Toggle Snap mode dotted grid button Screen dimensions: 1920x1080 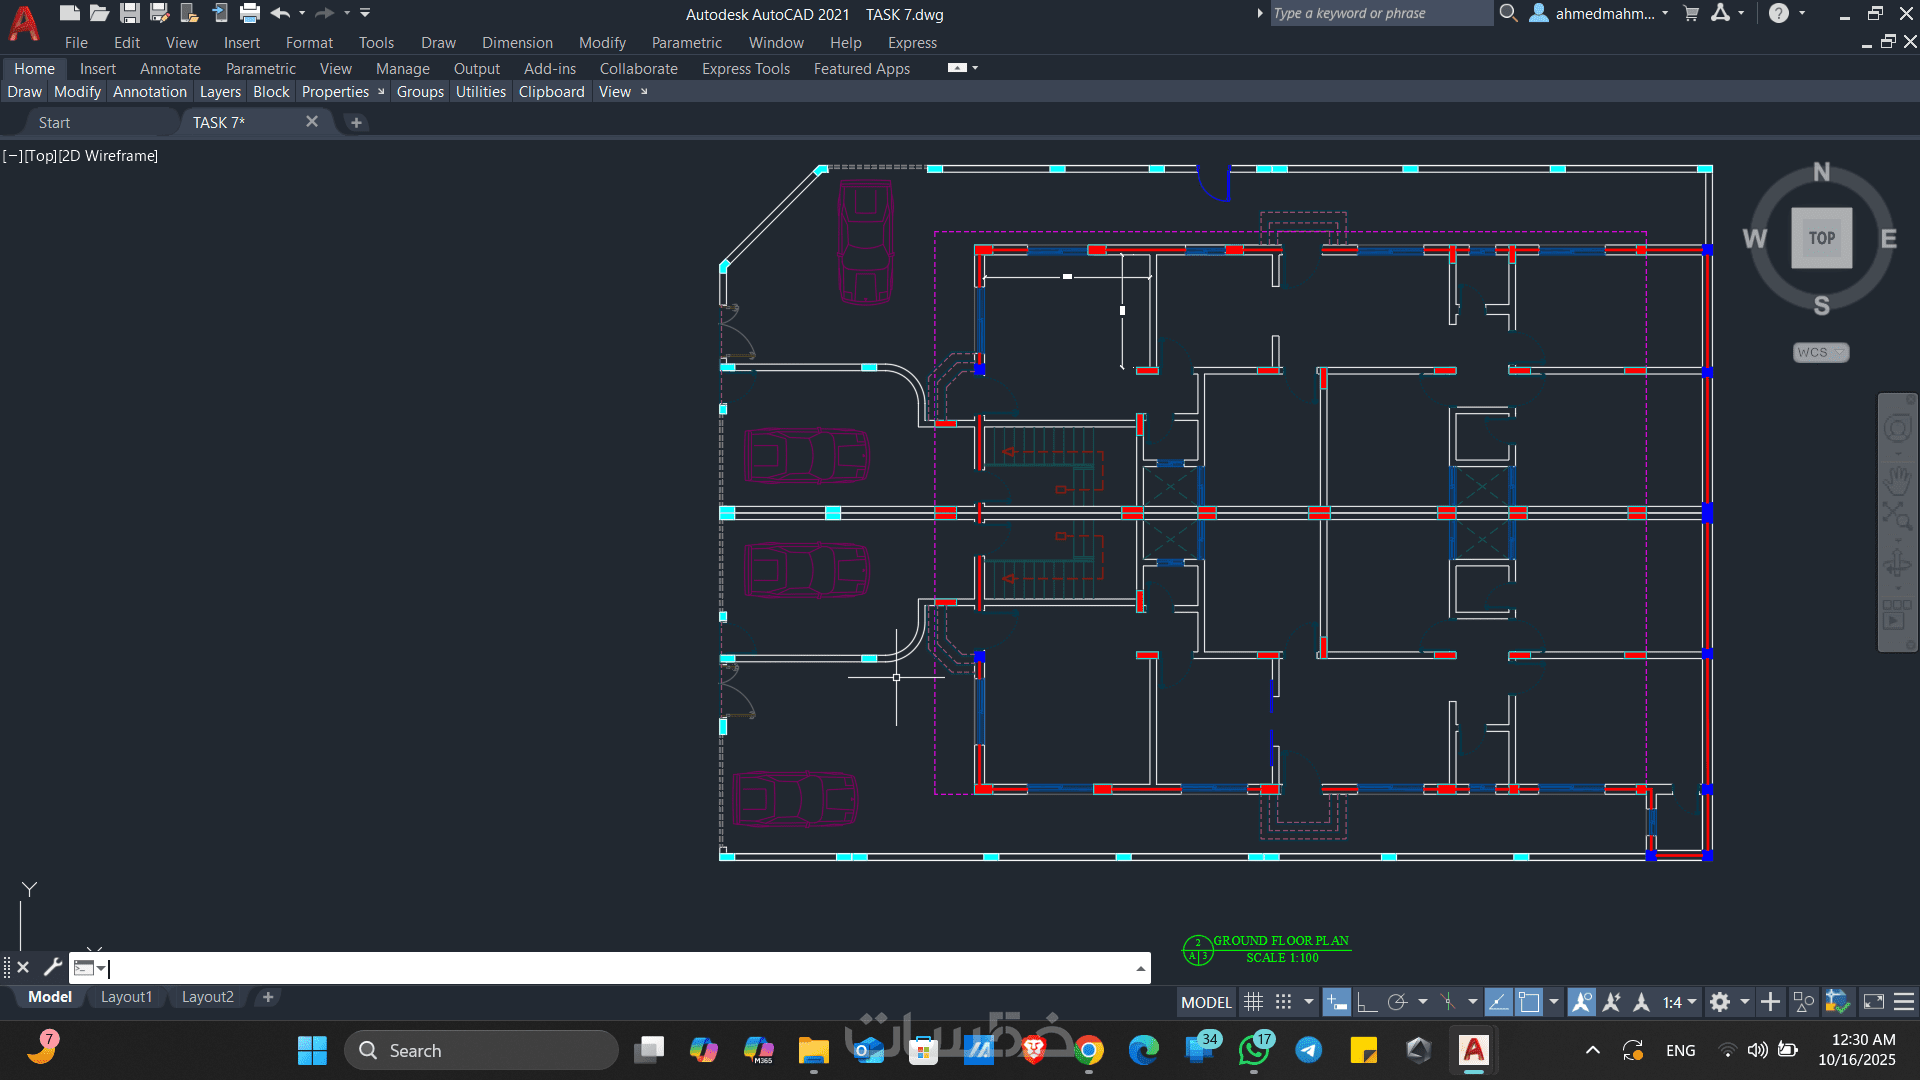tap(1284, 1002)
